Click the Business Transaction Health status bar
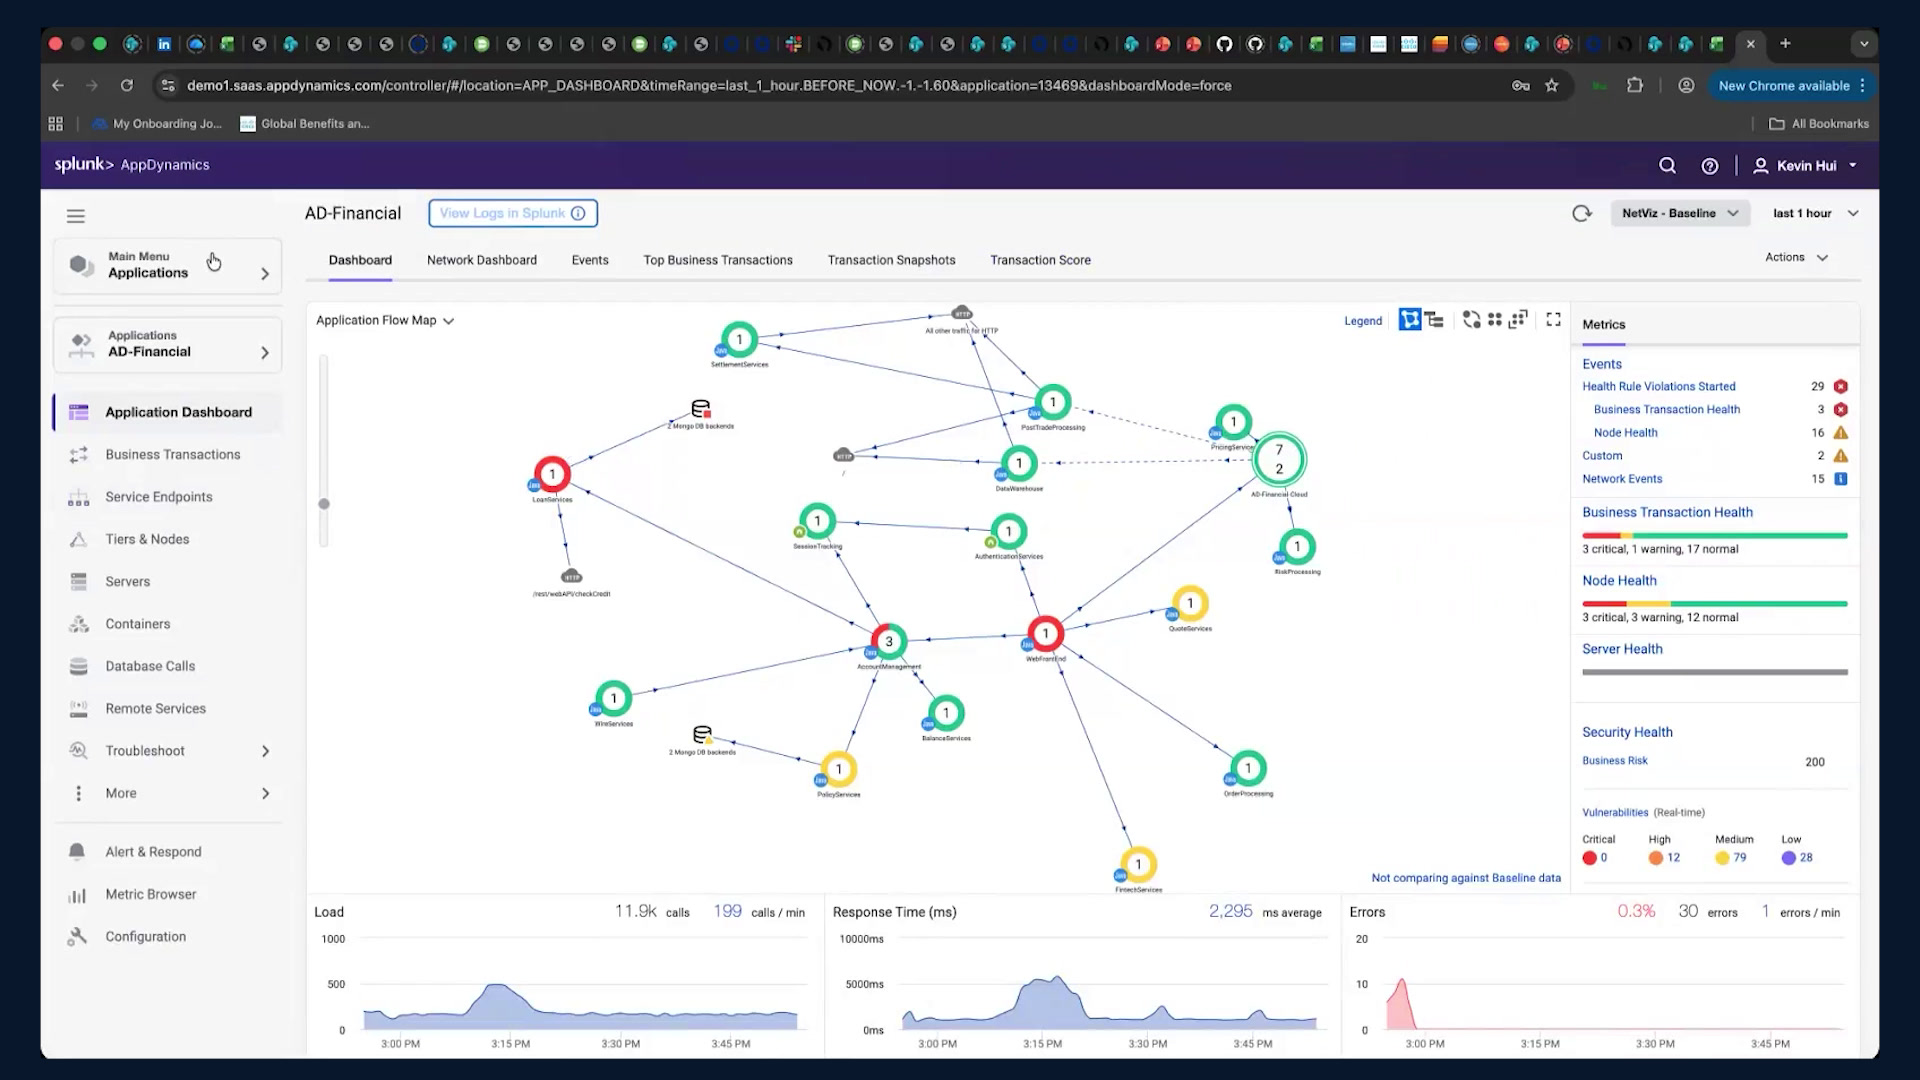Image resolution: width=1920 pixels, height=1080 pixels. (x=1714, y=536)
